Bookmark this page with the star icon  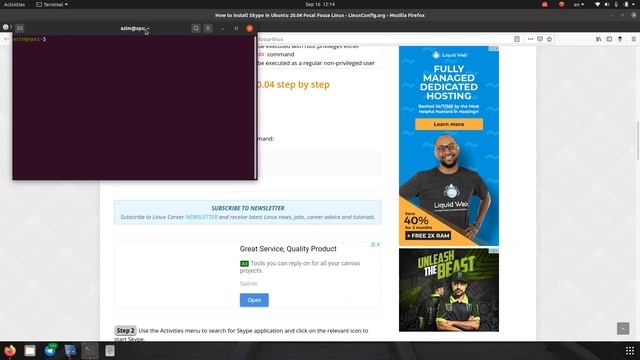click(x=549, y=39)
